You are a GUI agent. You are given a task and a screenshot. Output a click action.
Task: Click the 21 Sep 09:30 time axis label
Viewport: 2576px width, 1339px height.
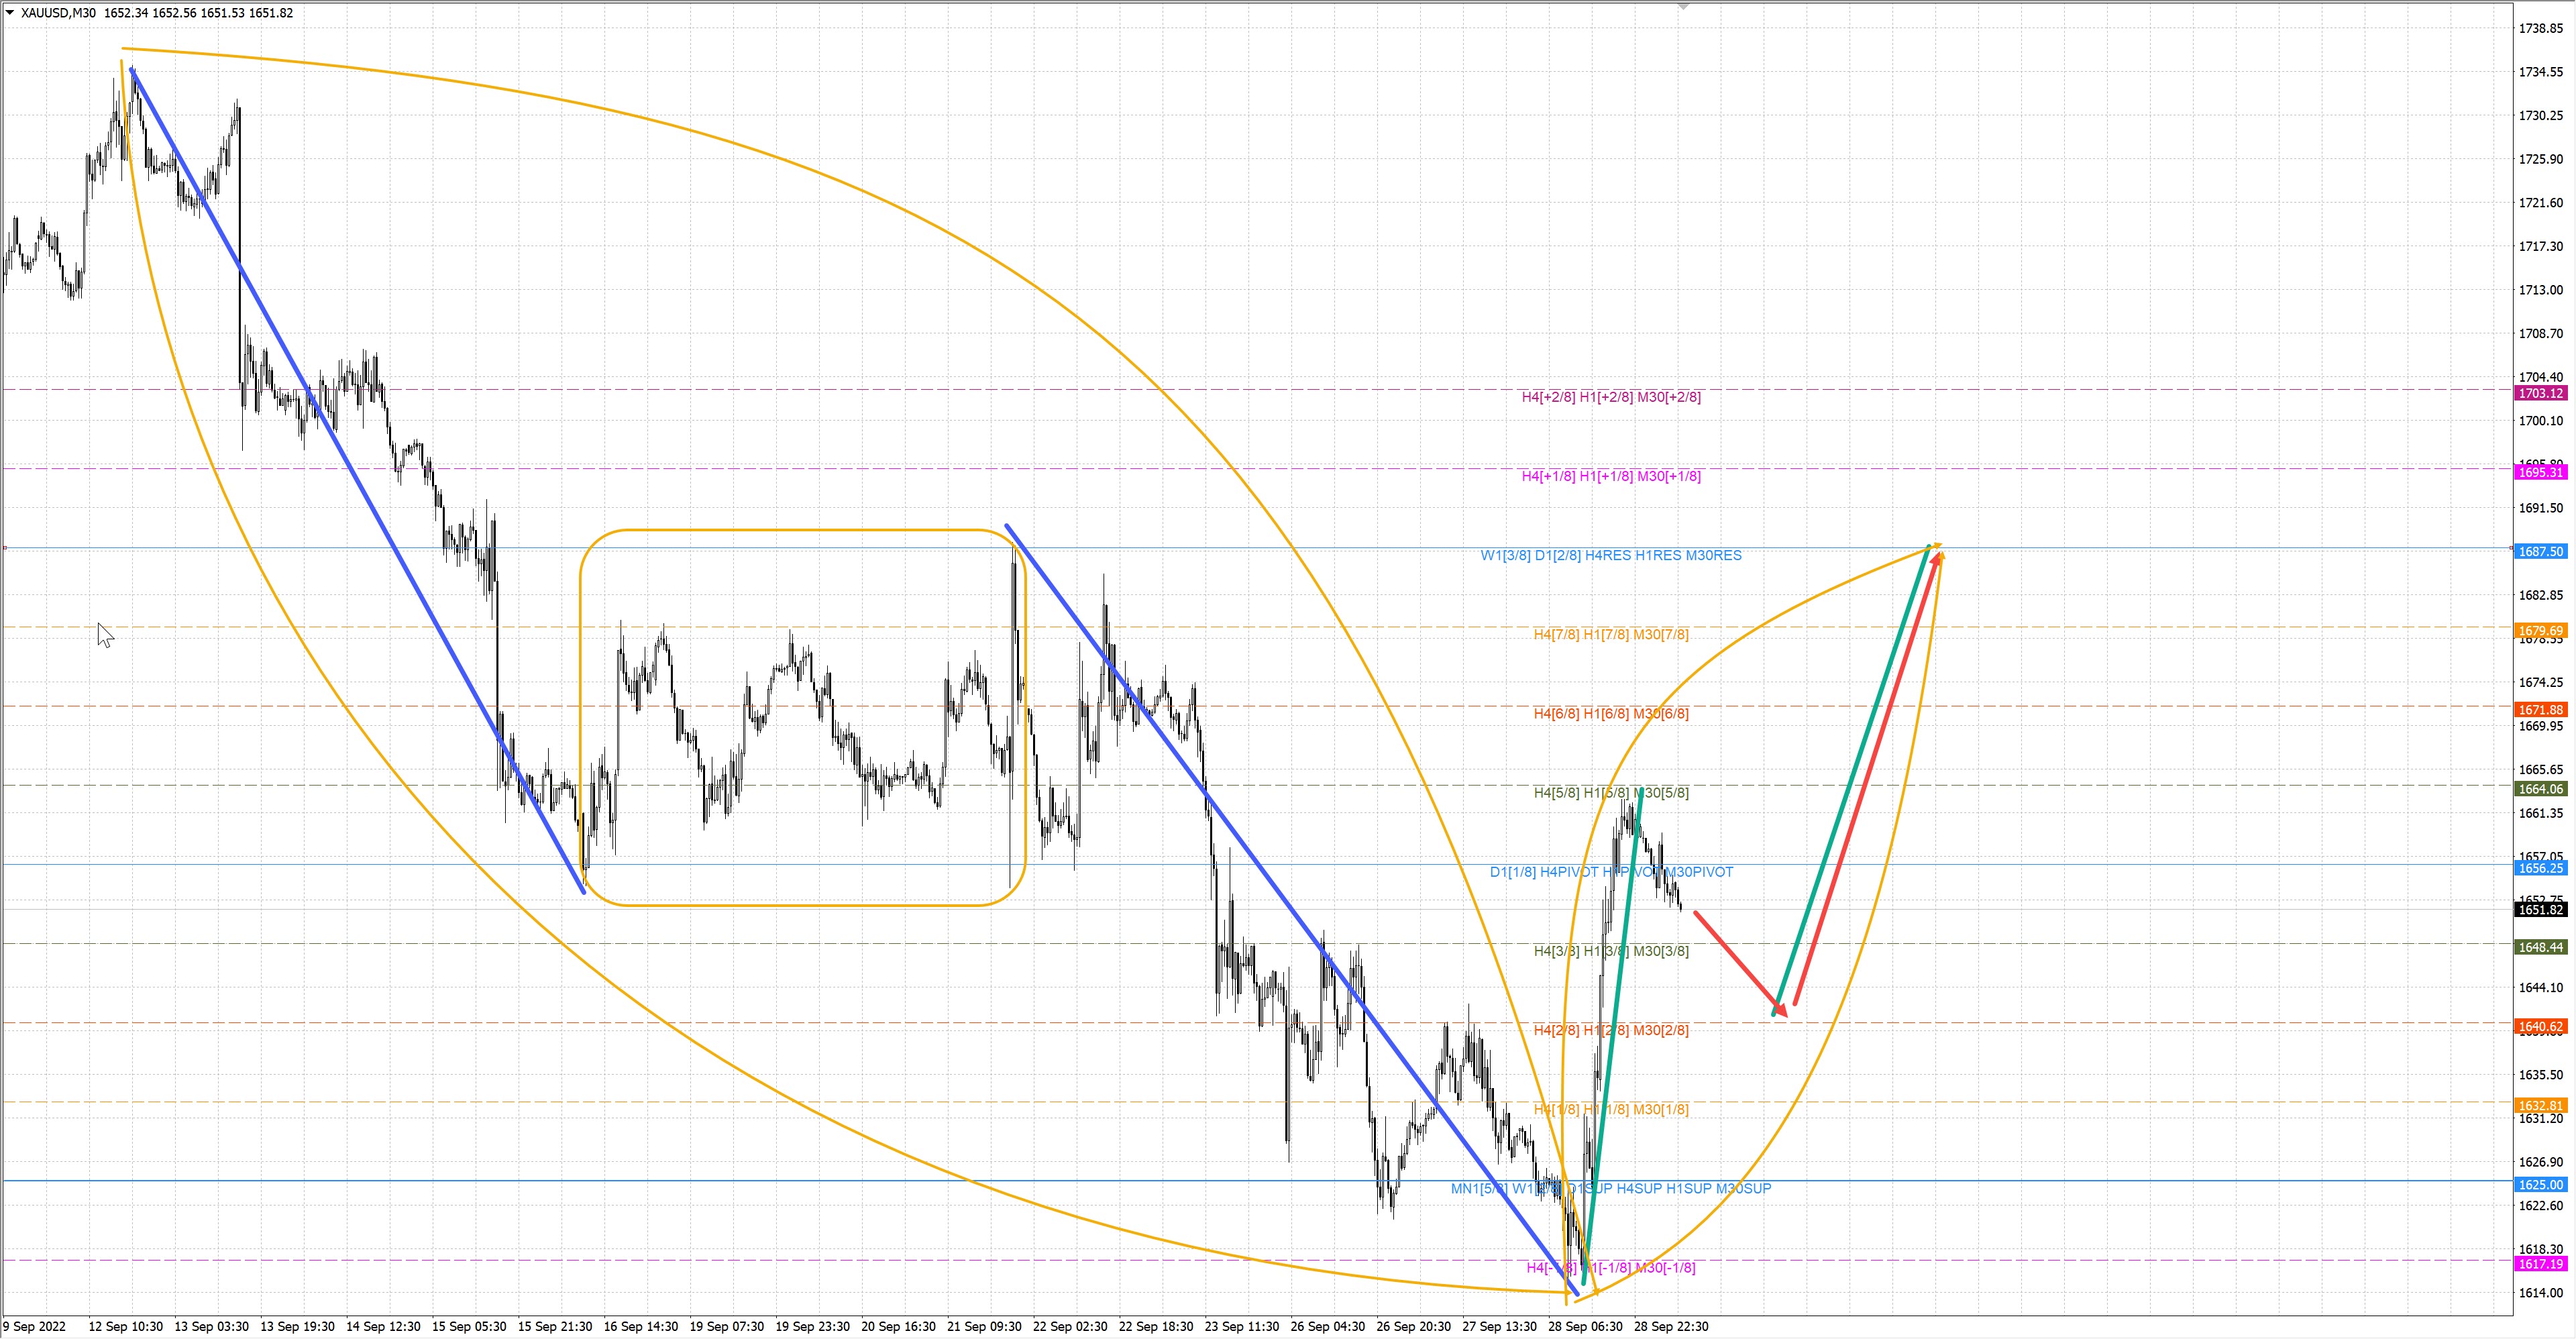[x=984, y=1326]
